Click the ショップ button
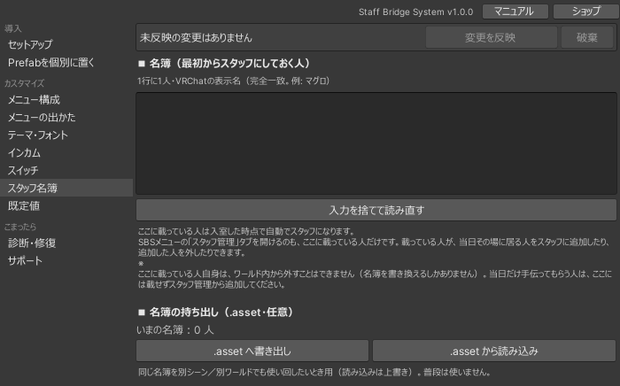The image size is (620, 386). click(586, 11)
